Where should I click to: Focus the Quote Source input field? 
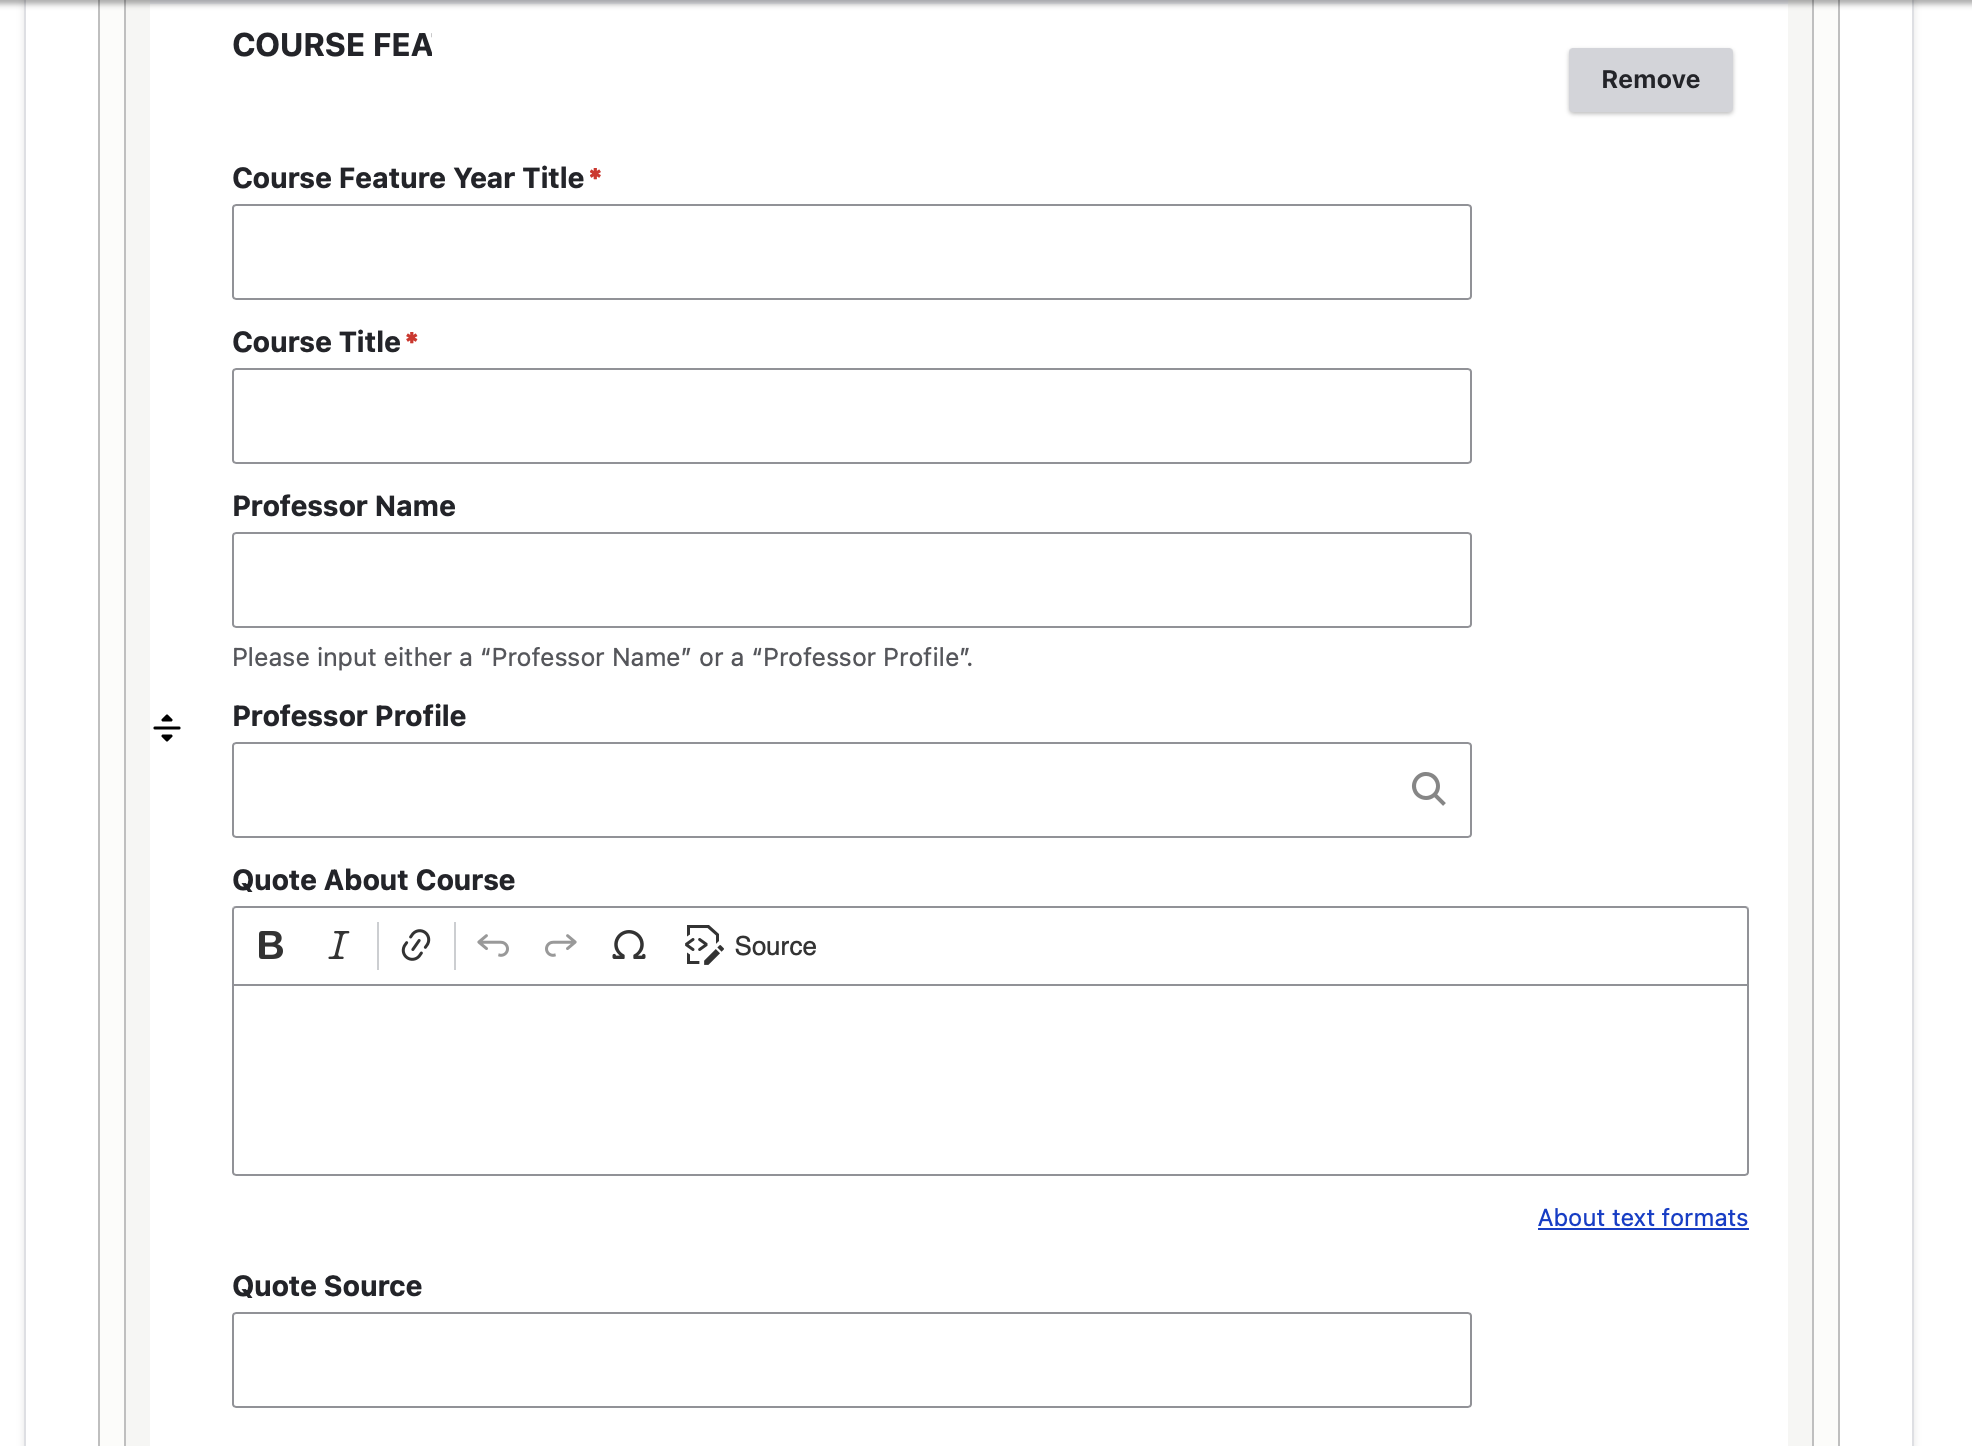click(x=852, y=1360)
